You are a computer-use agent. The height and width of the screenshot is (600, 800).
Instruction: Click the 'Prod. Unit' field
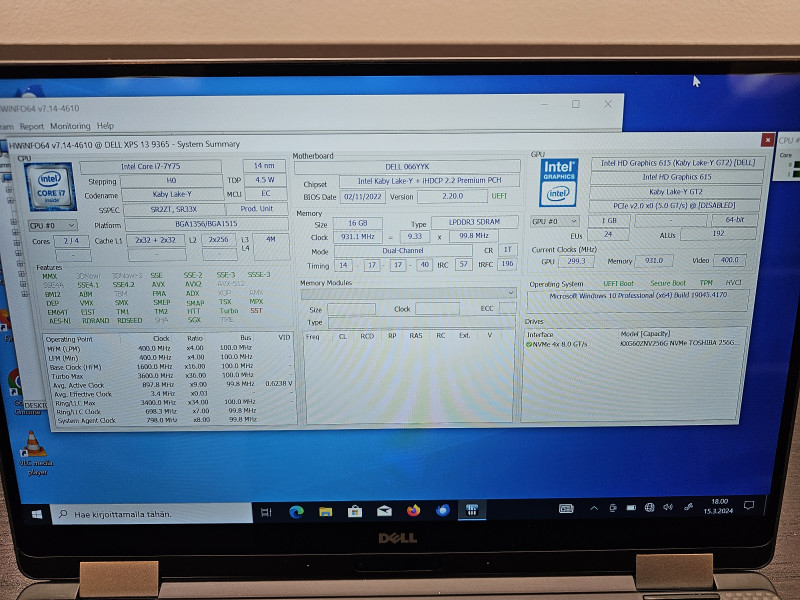pos(257,209)
